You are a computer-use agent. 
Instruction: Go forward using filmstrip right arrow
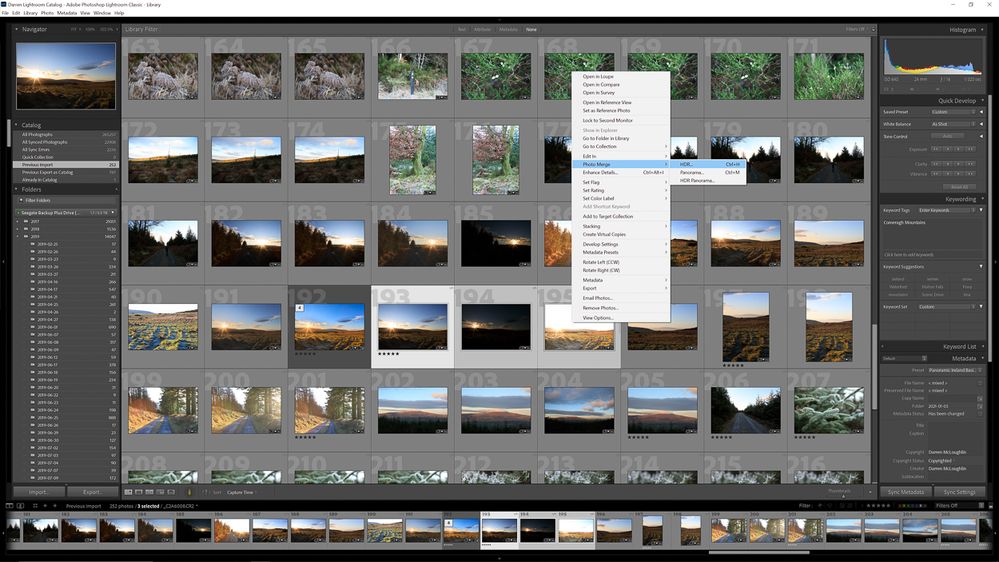click(x=54, y=506)
